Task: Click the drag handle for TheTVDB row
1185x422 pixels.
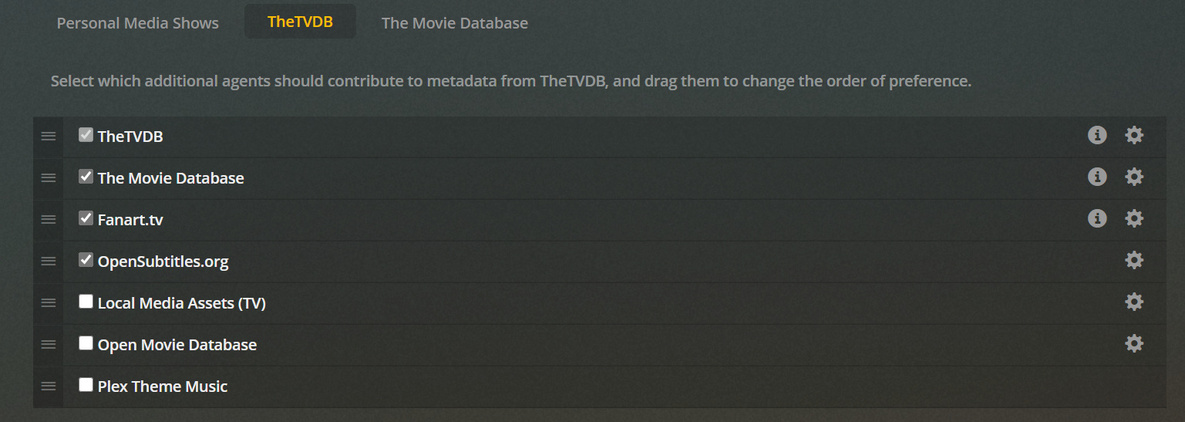Action: point(48,136)
